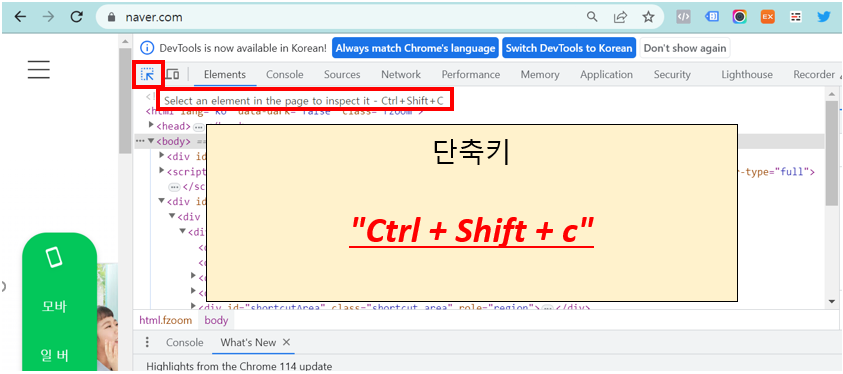Open the Lighthouse panel tab
This screenshot has width=843, height=374.
pyautogui.click(x=747, y=75)
